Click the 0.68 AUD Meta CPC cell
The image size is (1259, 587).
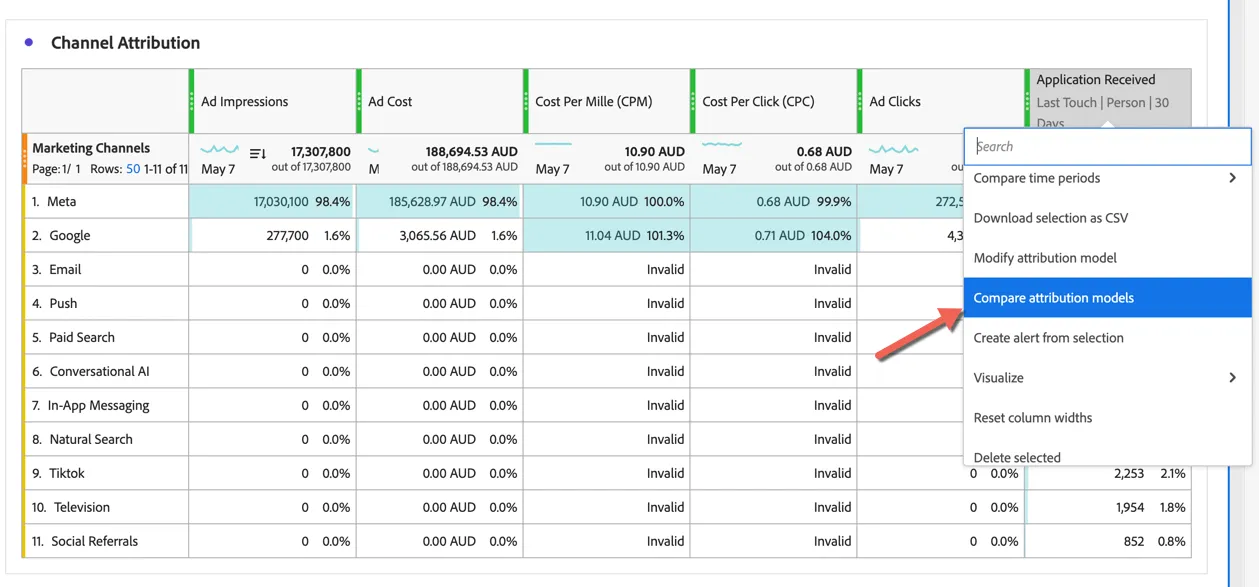click(774, 202)
